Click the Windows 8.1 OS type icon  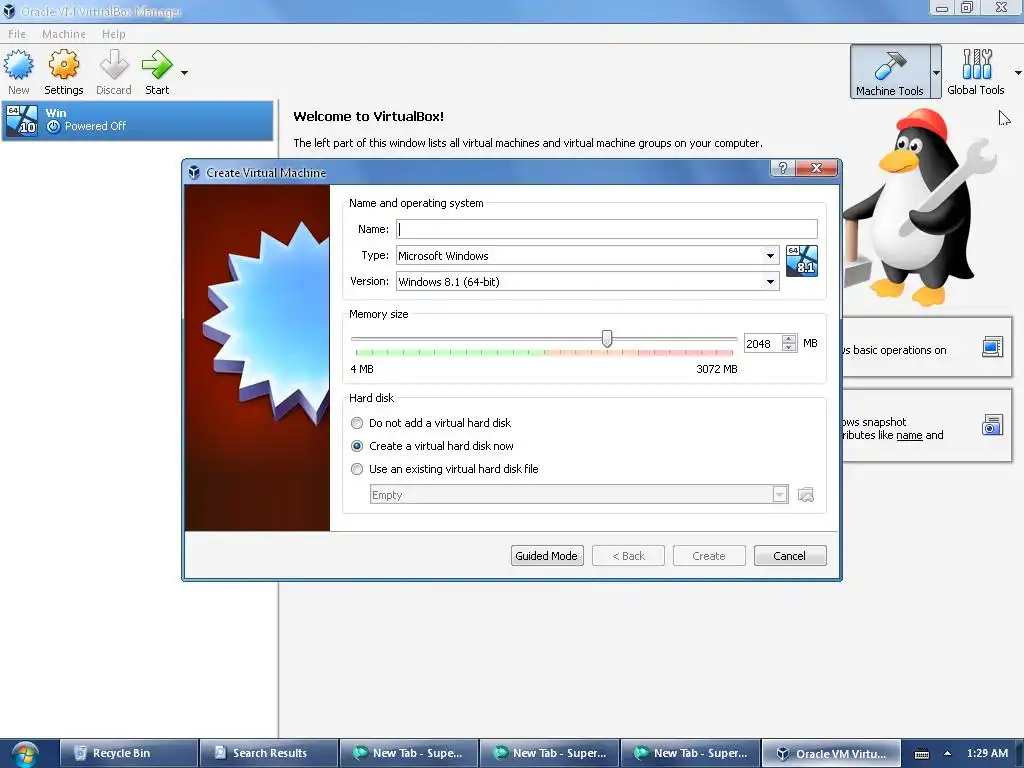tap(801, 261)
